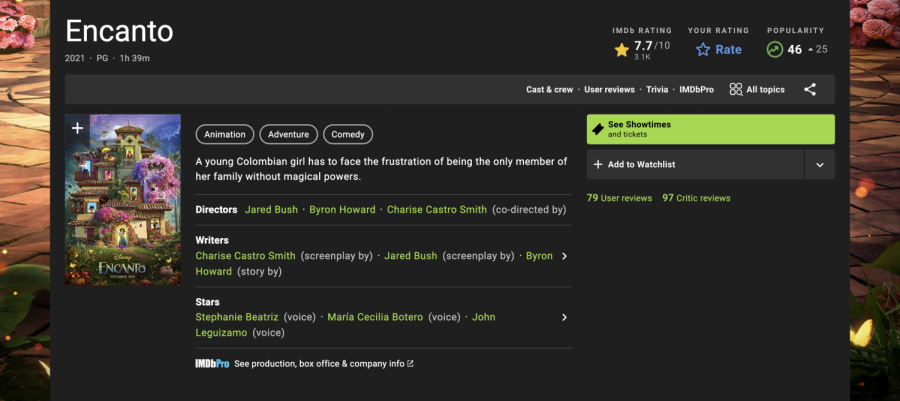The height and width of the screenshot is (401, 900).
Task: Open director Byron Howard's page
Action: coord(342,209)
